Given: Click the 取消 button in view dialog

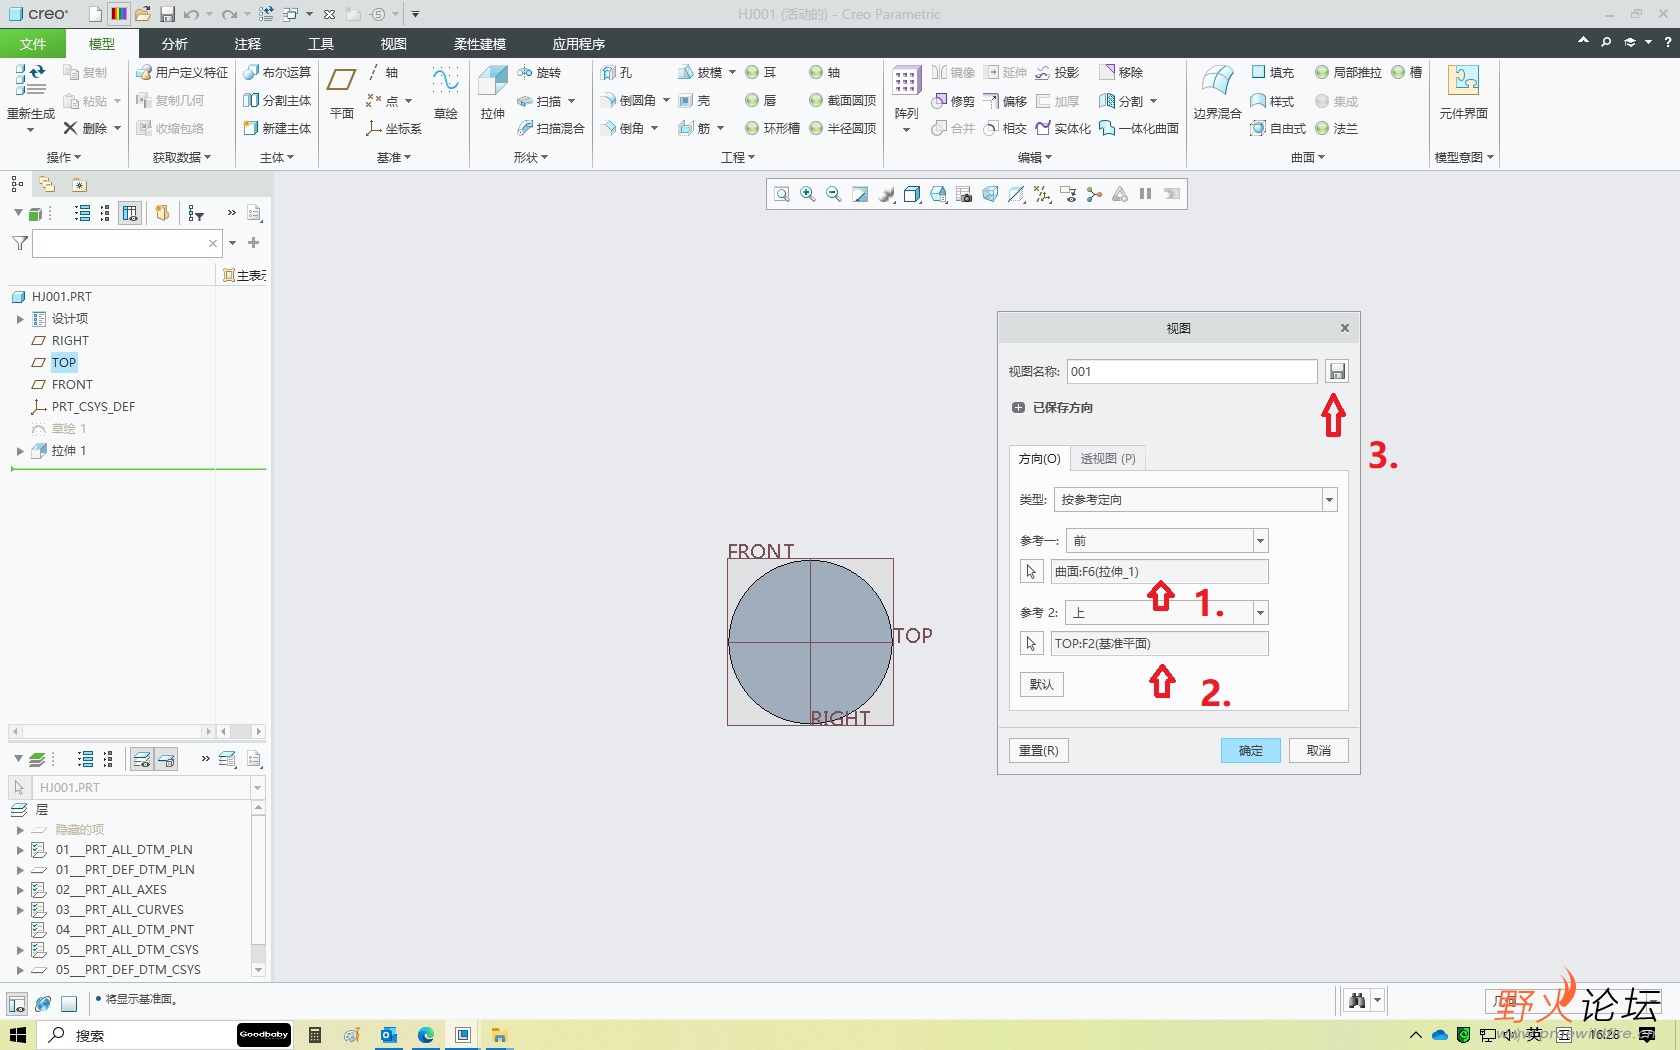Looking at the screenshot, I should click(1319, 751).
